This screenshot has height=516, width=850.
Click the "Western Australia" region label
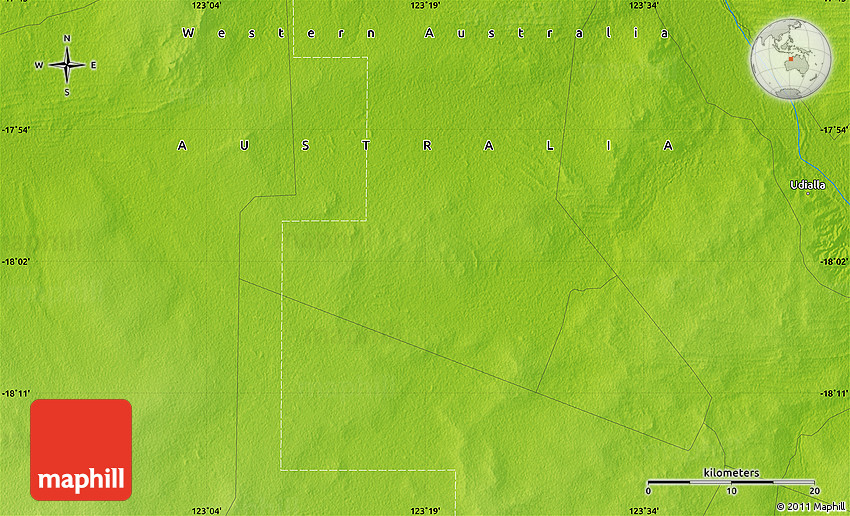426,33
